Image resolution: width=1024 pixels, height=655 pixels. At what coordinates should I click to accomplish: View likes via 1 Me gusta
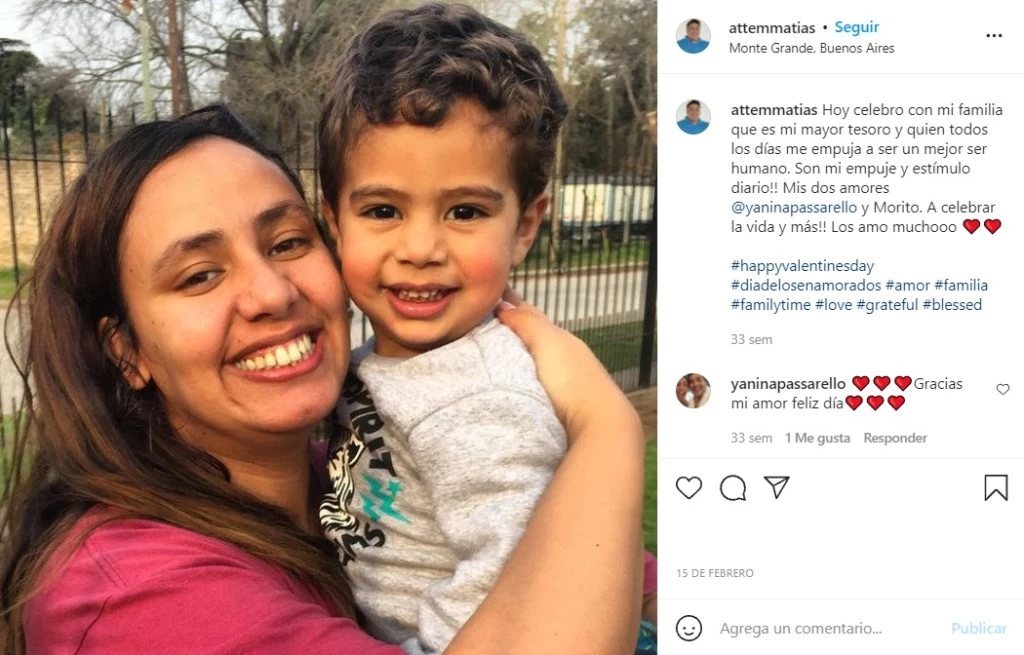(x=817, y=438)
